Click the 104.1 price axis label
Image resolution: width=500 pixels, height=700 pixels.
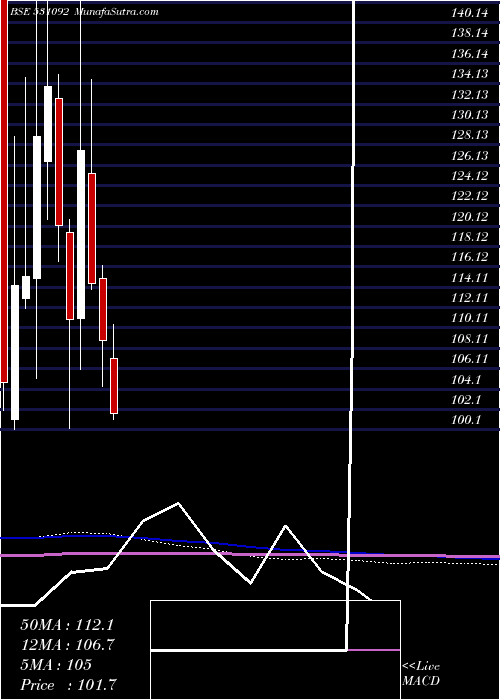click(x=466, y=380)
